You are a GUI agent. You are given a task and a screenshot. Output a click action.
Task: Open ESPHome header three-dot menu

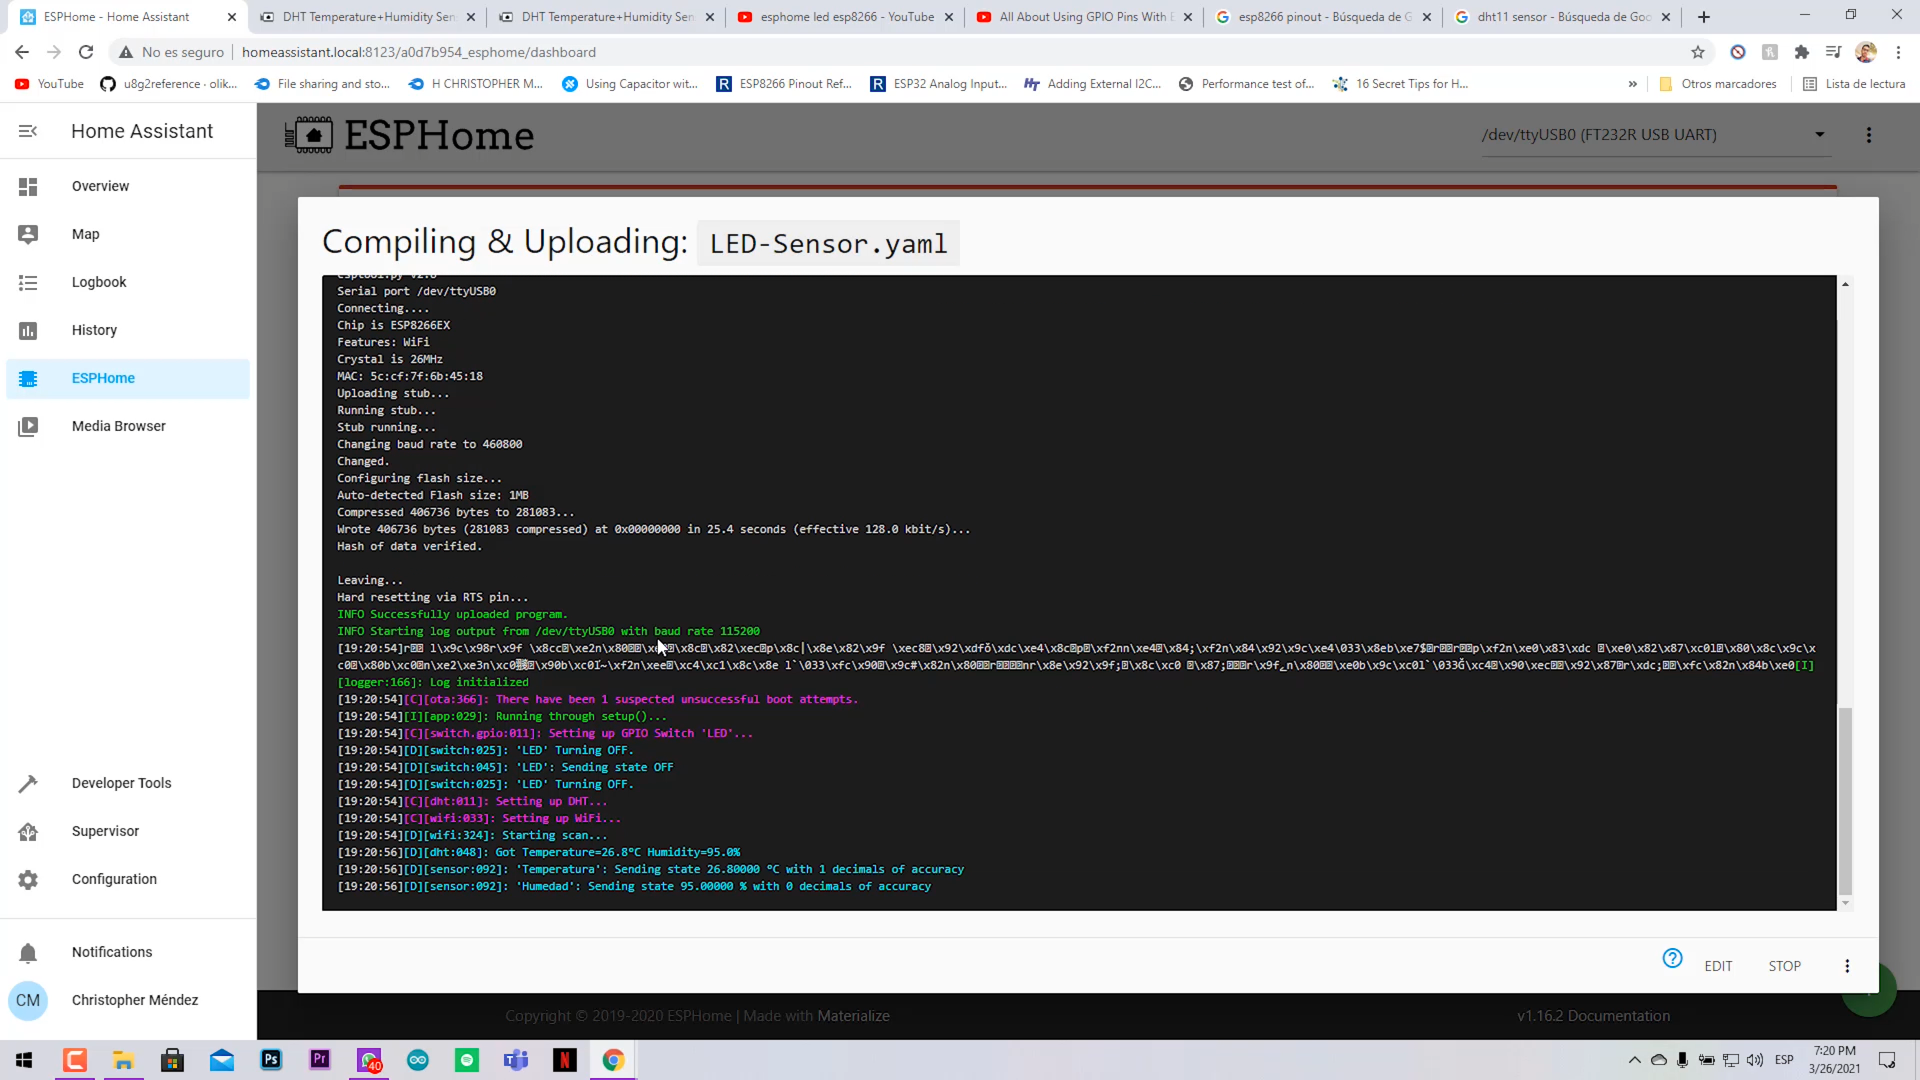[1868, 135]
